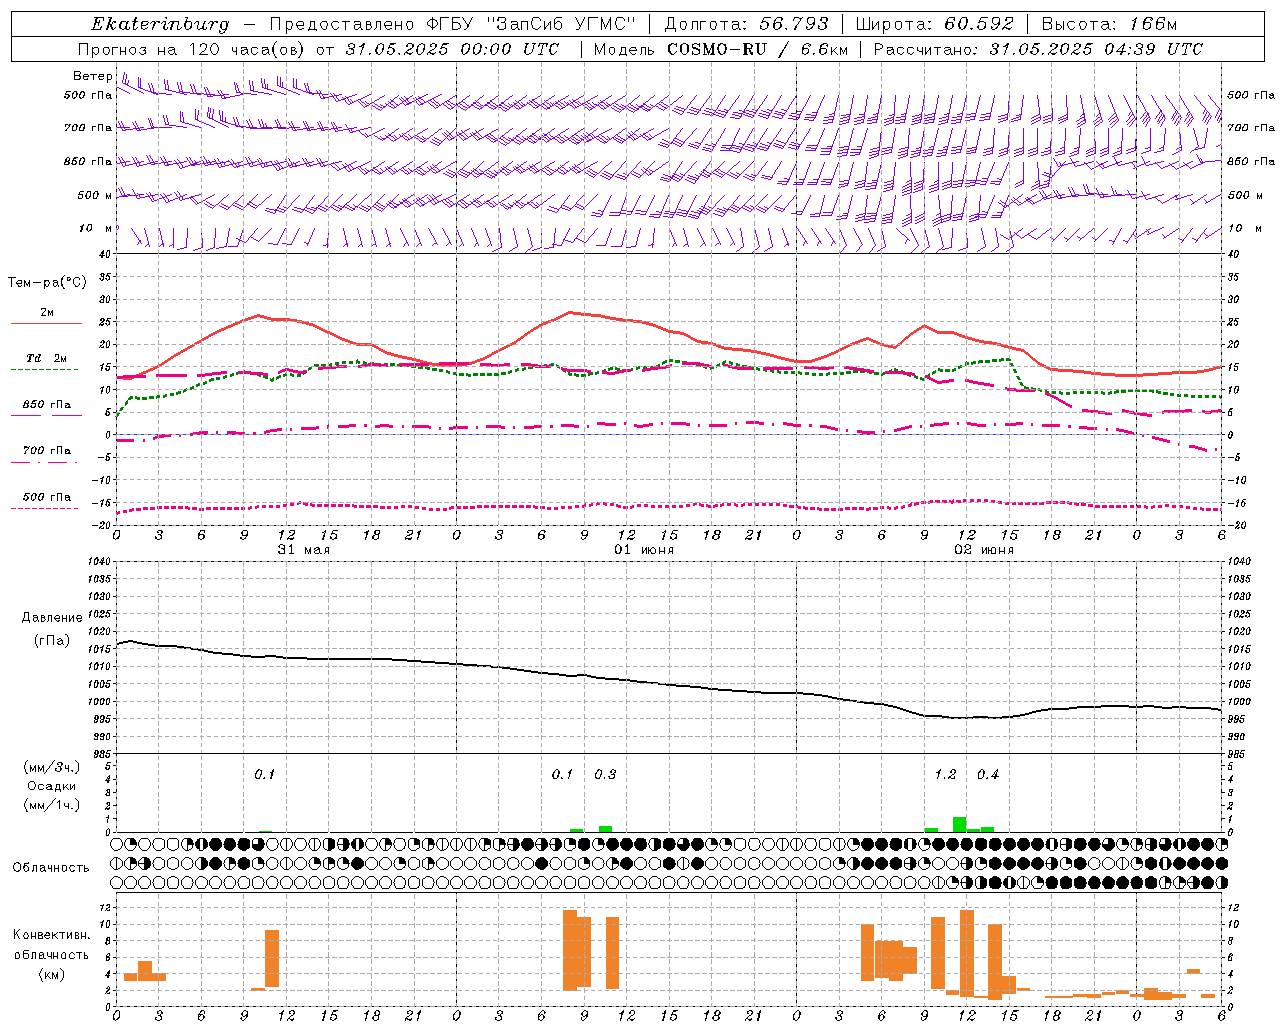Click the tallest green precipitation bar on 02 июня
Image resolution: width=1280 pixels, height=1024 pixels.
(959, 824)
